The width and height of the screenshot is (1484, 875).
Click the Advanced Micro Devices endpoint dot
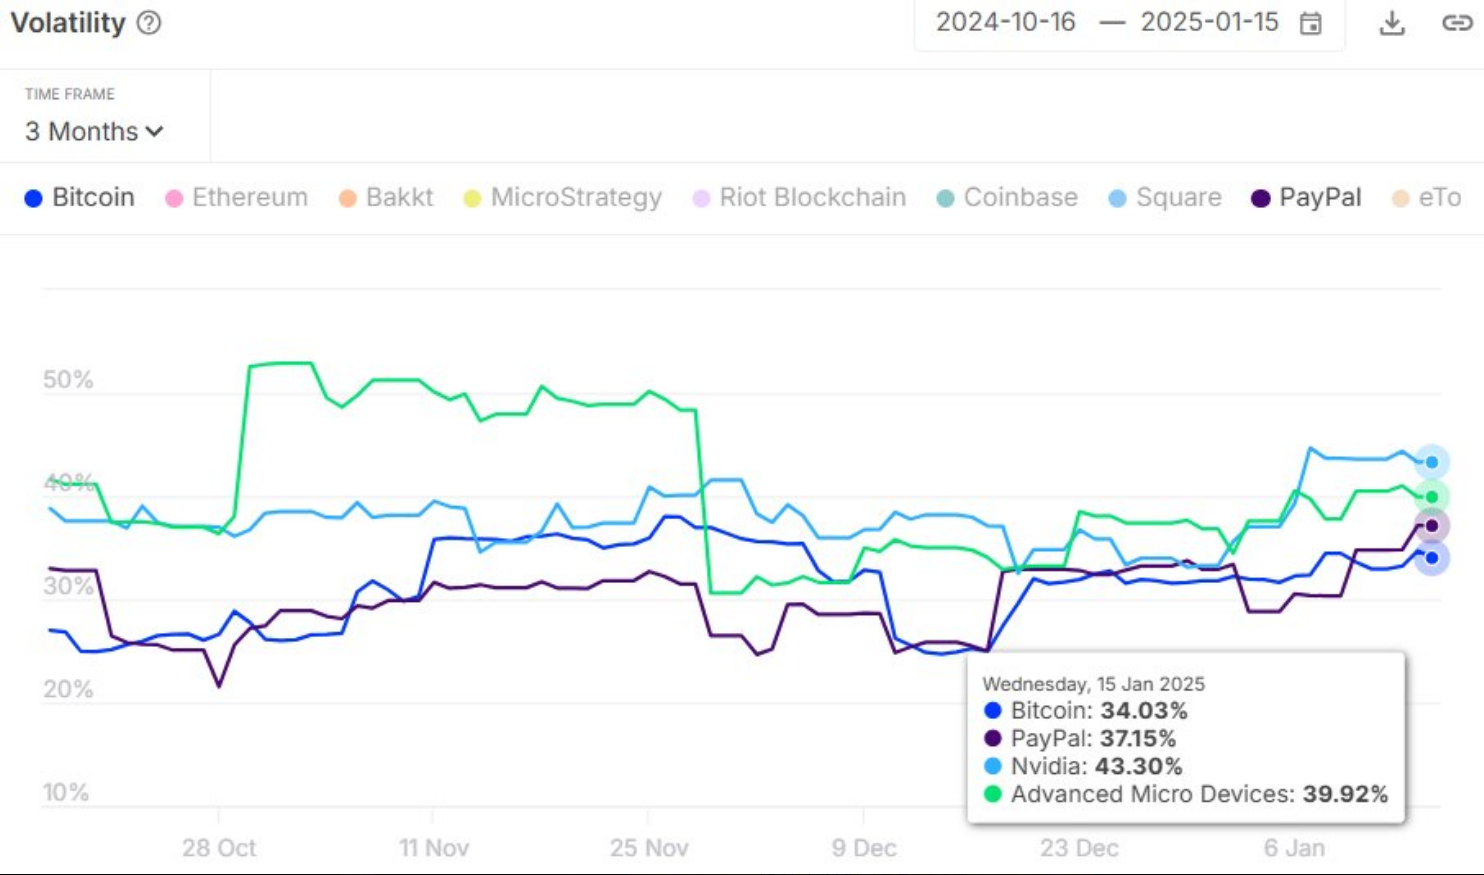coord(1432,497)
